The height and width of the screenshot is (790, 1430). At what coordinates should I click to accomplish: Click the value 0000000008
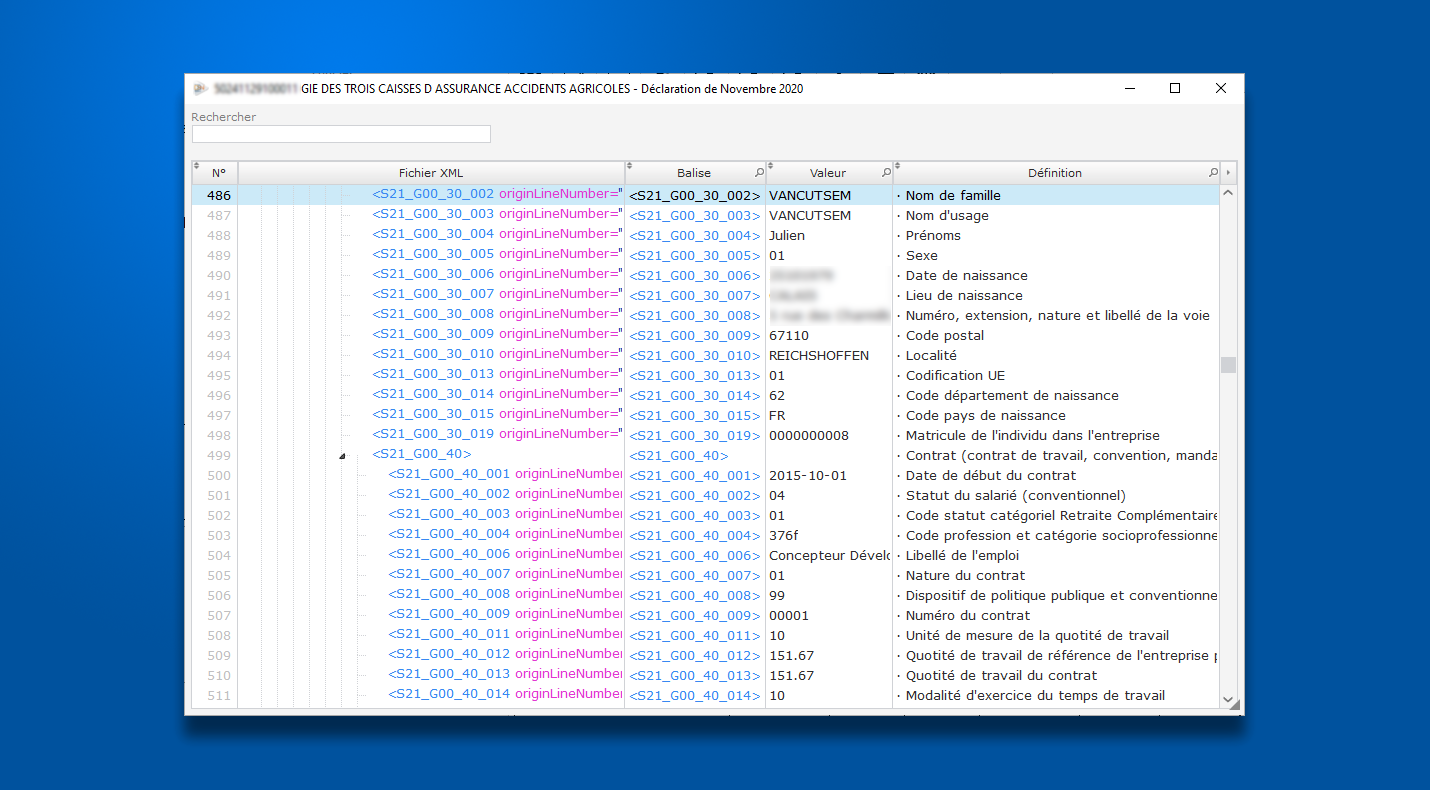[x=809, y=436]
